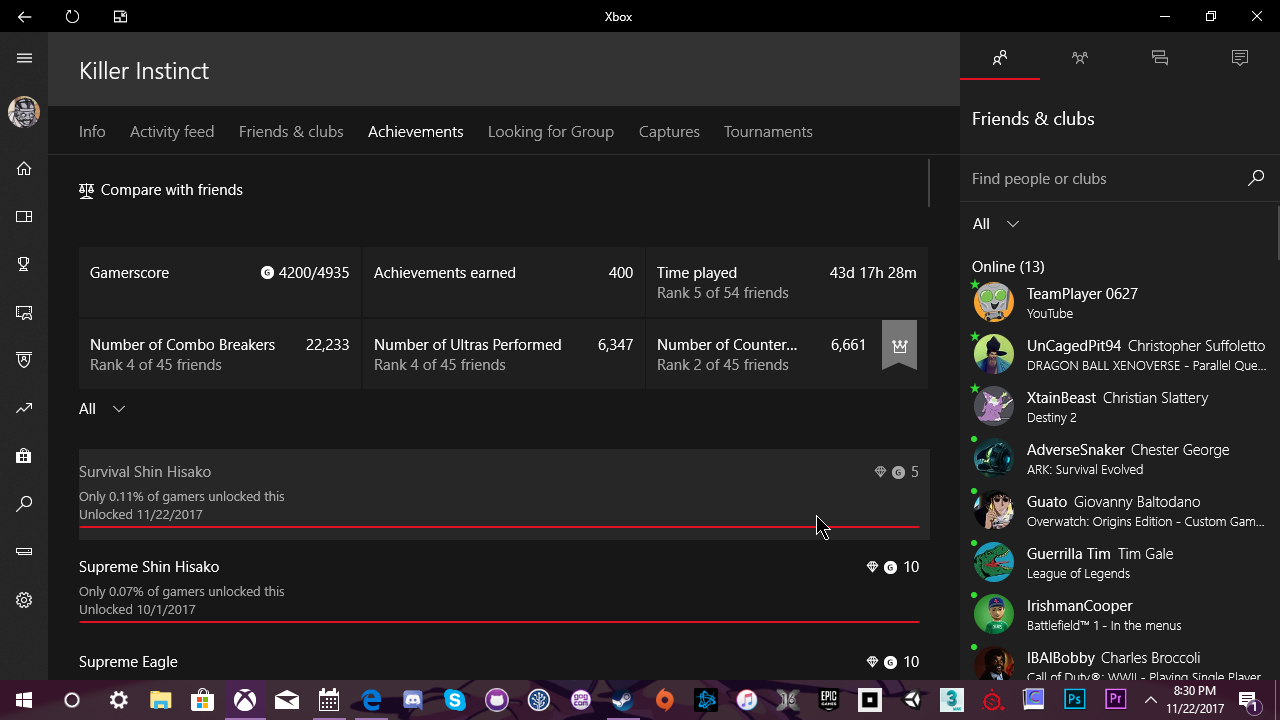Select friend Guerrilla Tim
The width and height of the screenshot is (1280, 720).
pos(1120,562)
